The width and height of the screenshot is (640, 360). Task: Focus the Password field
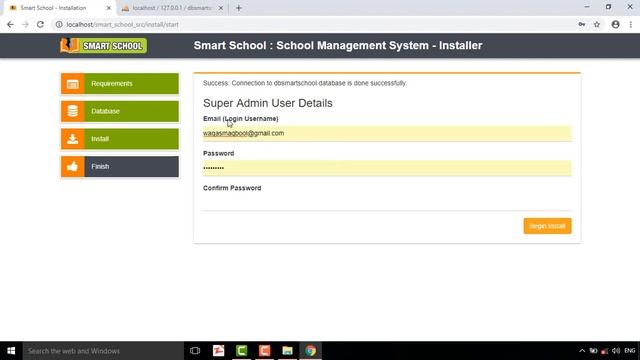(387, 168)
